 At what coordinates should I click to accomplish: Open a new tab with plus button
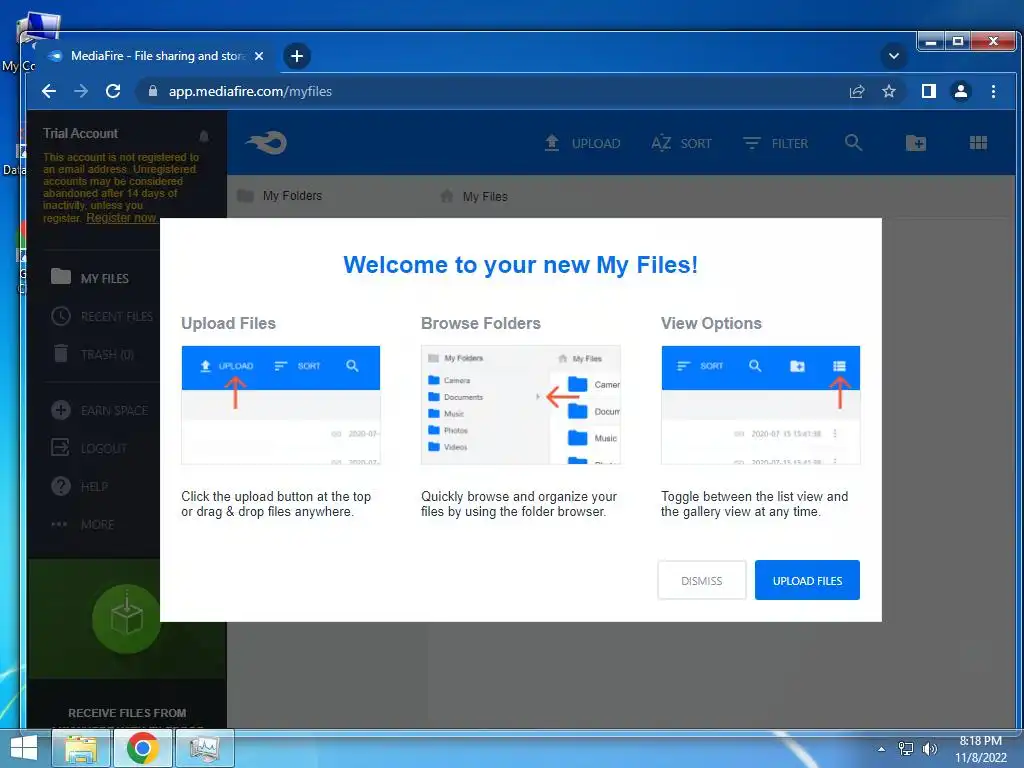296,56
